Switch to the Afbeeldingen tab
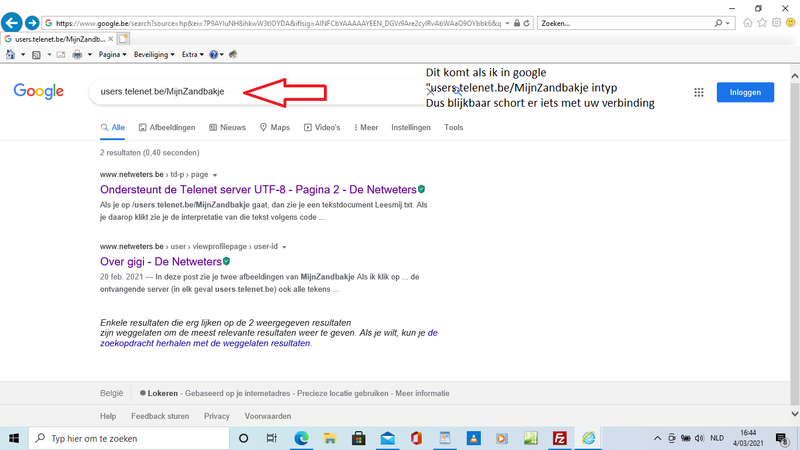 [167, 128]
